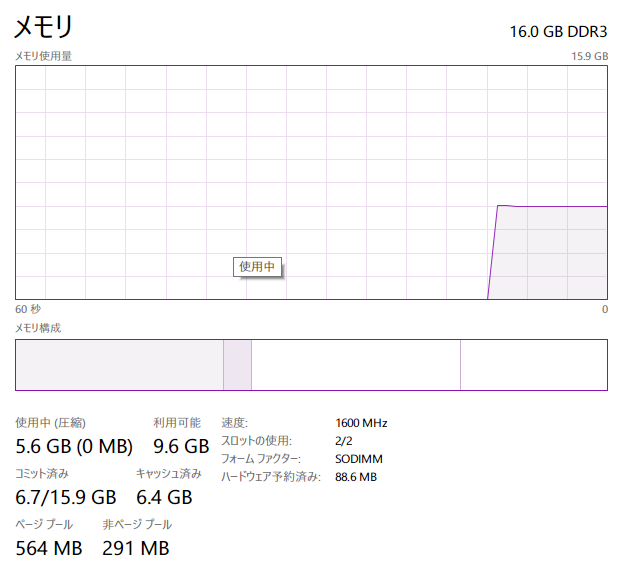Click the 6.4 GB cached value

tap(164, 497)
